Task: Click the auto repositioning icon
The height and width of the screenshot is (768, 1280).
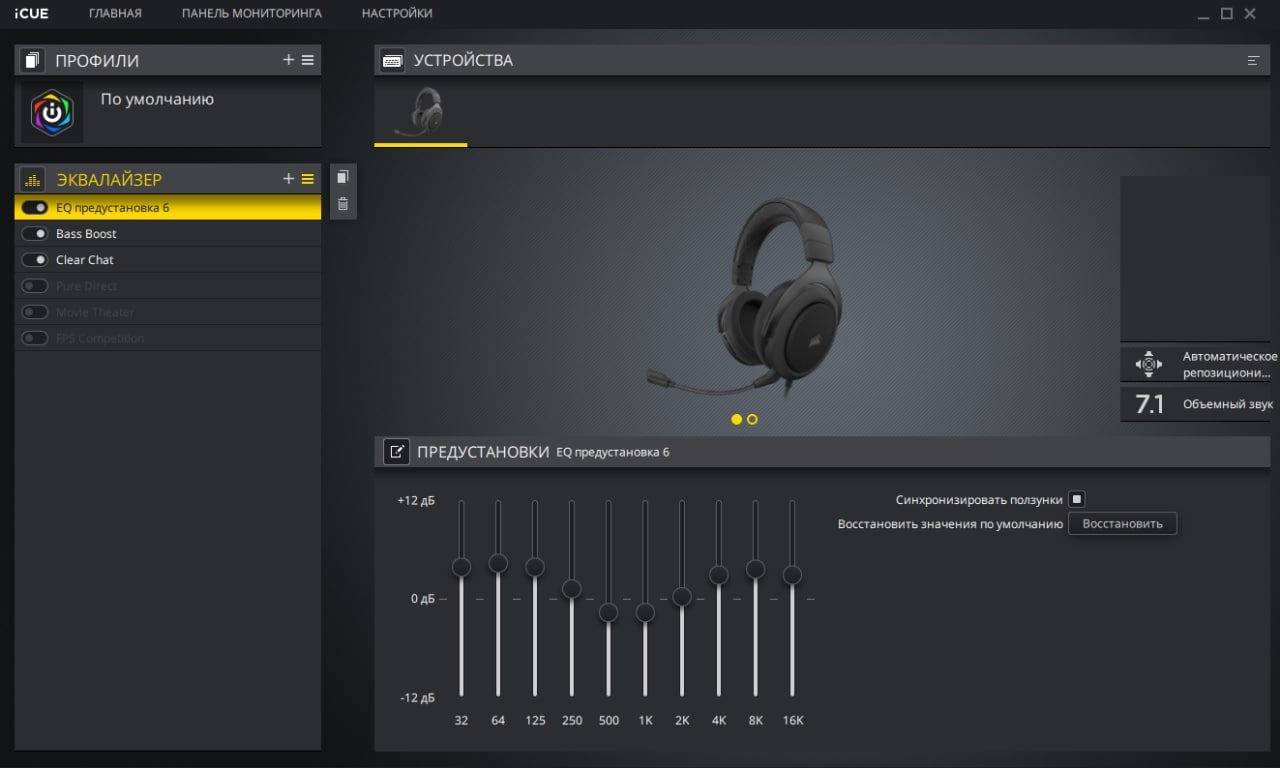Action: [x=1148, y=364]
